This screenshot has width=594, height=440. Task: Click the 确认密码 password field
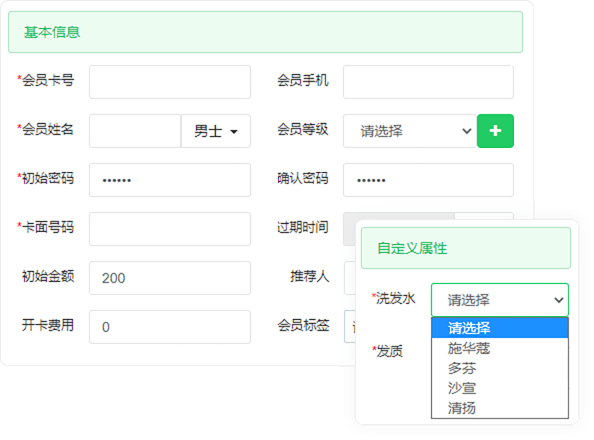[428, 180]
